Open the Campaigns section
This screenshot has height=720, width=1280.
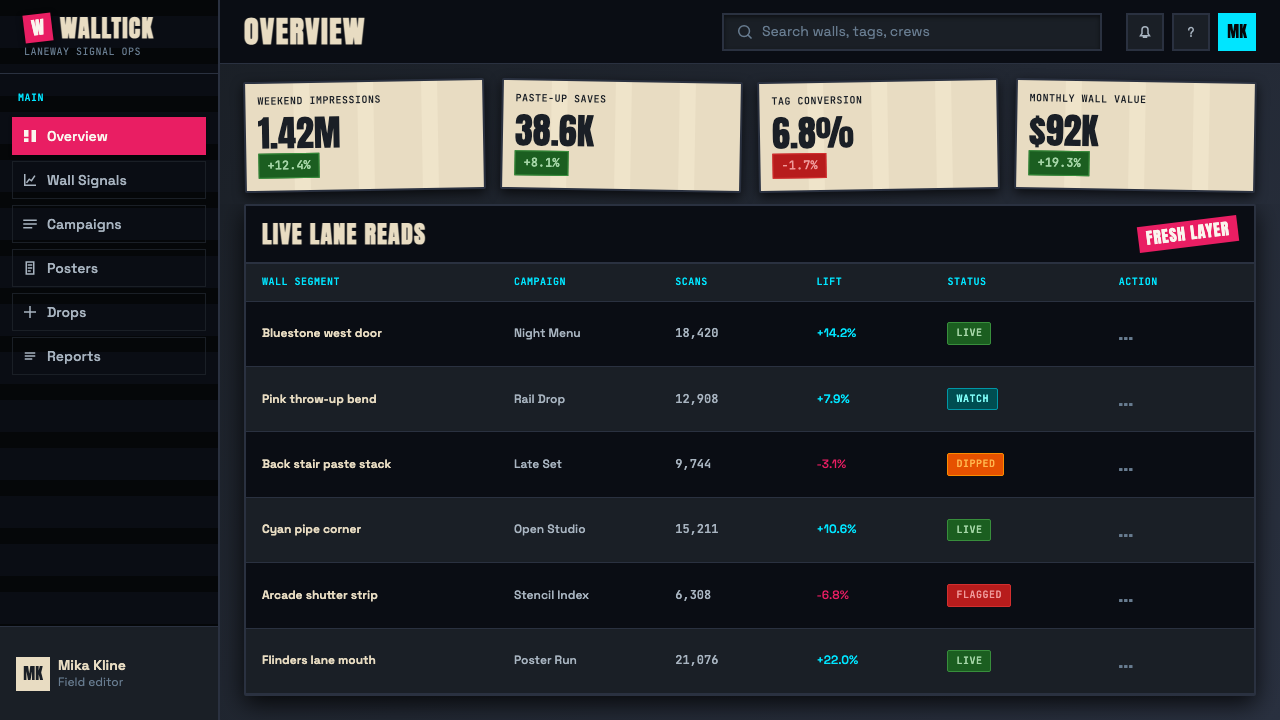click(x=109, y=224)
